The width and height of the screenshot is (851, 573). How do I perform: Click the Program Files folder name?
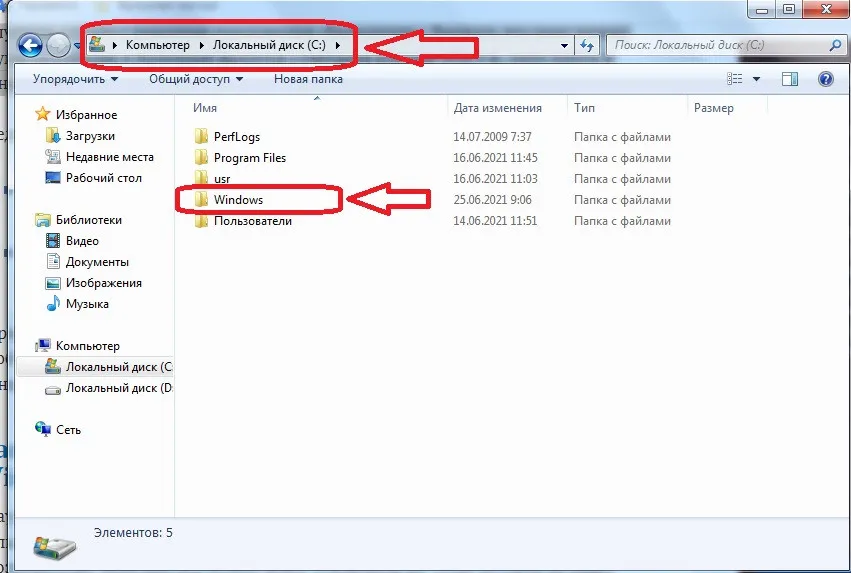pos(250,158)
